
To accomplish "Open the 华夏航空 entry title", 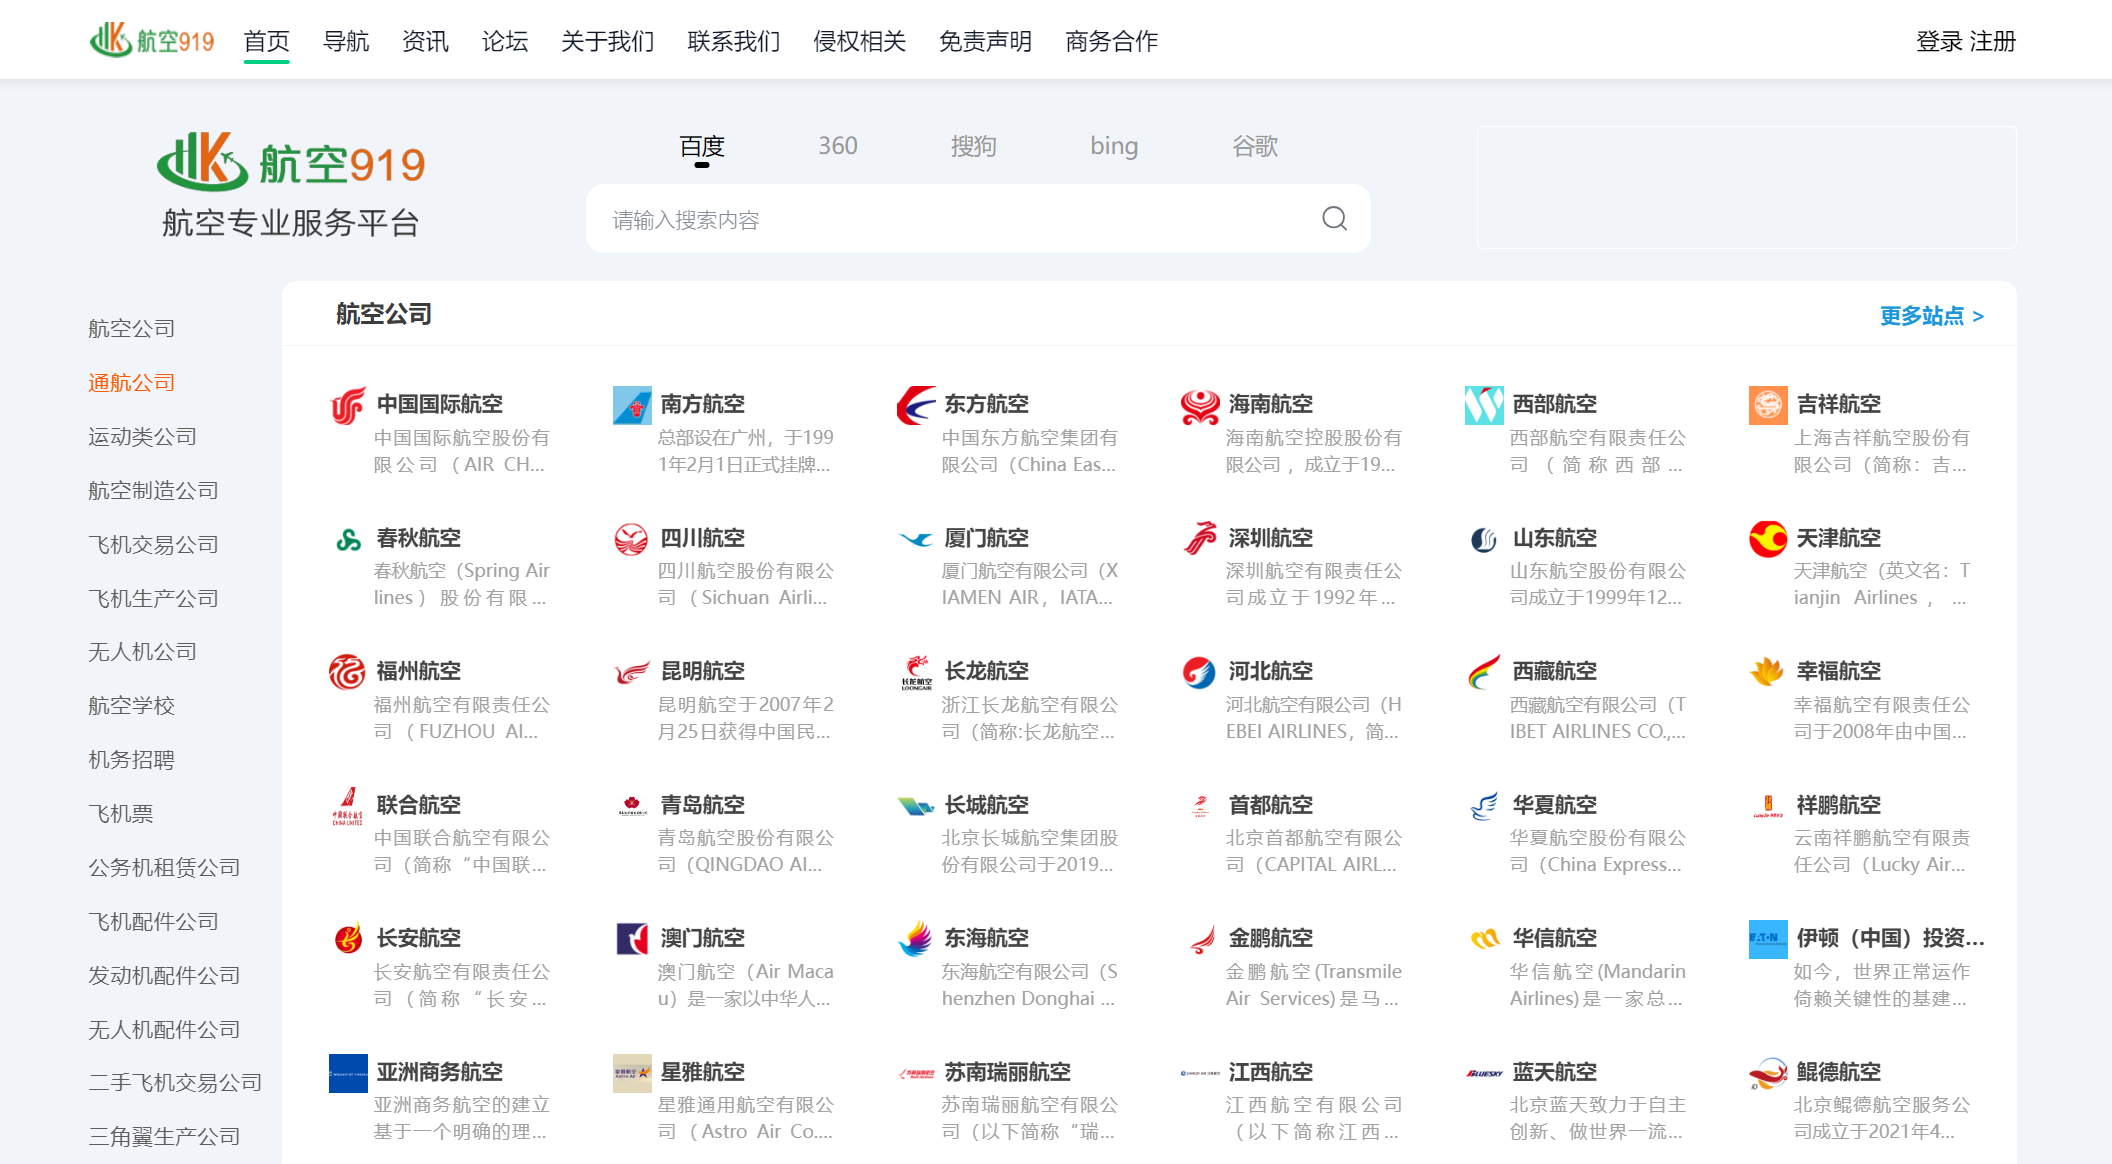I will 1555,805.
